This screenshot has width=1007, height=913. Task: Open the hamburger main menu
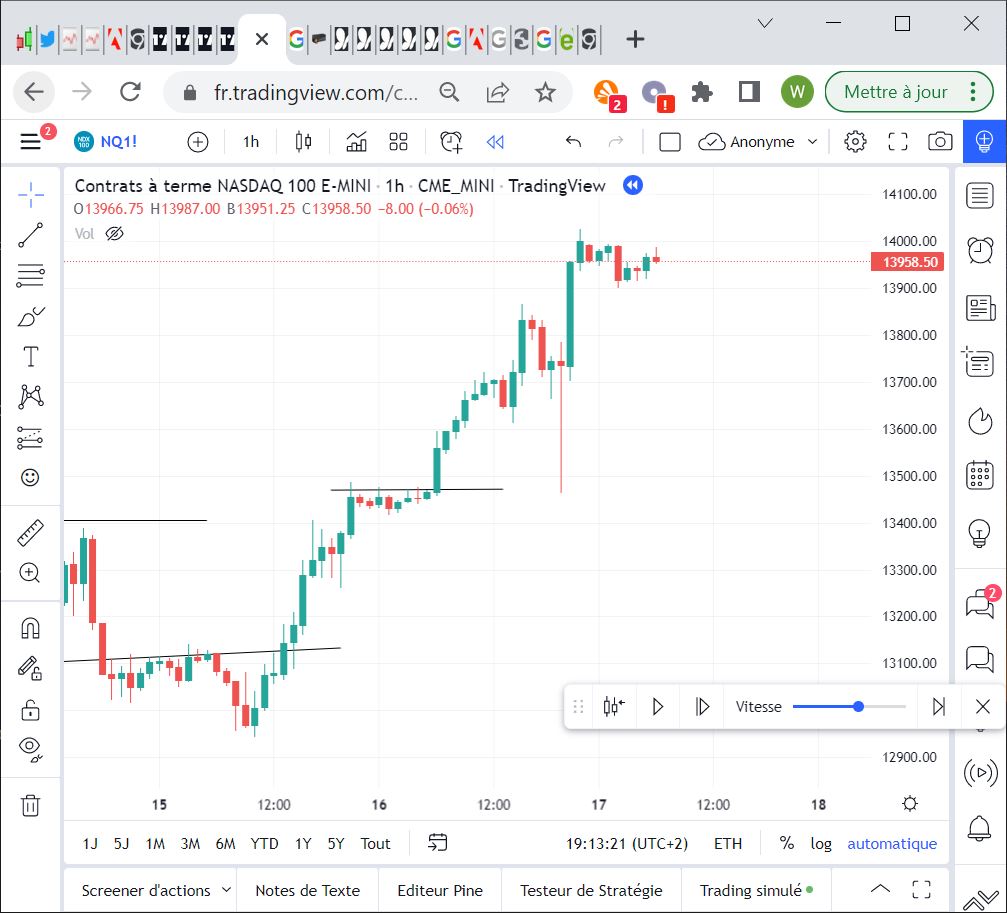point(30,141)
